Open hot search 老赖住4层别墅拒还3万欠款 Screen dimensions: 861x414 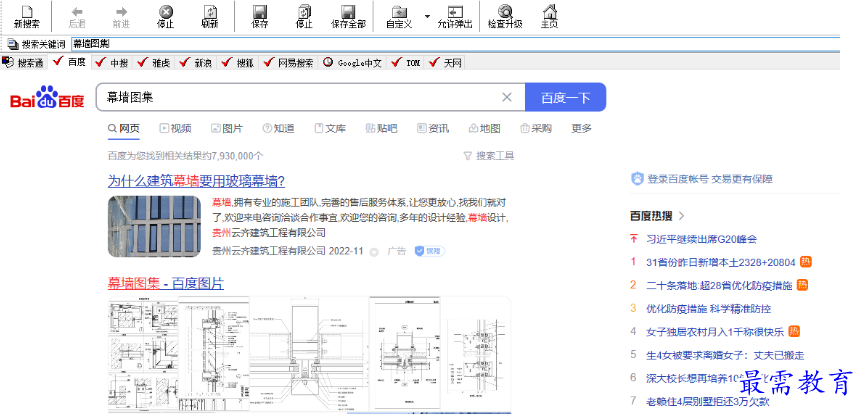point(708,401)
